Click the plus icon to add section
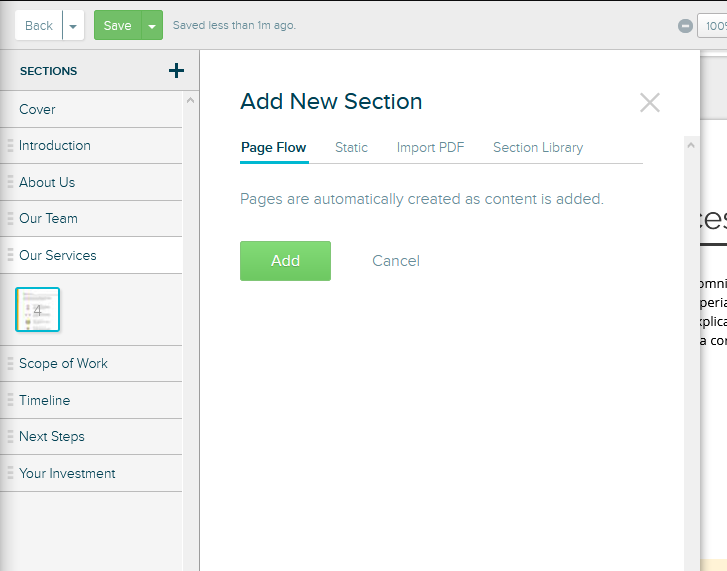The image size is (727, 571). [176, 70]
